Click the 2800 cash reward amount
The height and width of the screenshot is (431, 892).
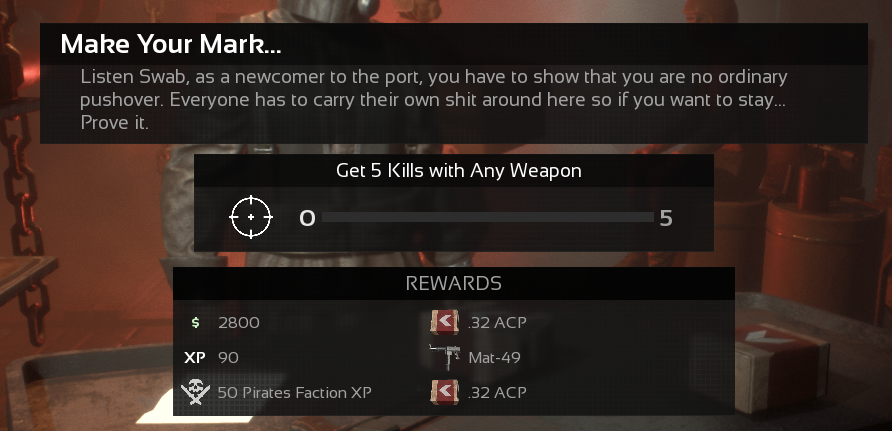(239, 322)
